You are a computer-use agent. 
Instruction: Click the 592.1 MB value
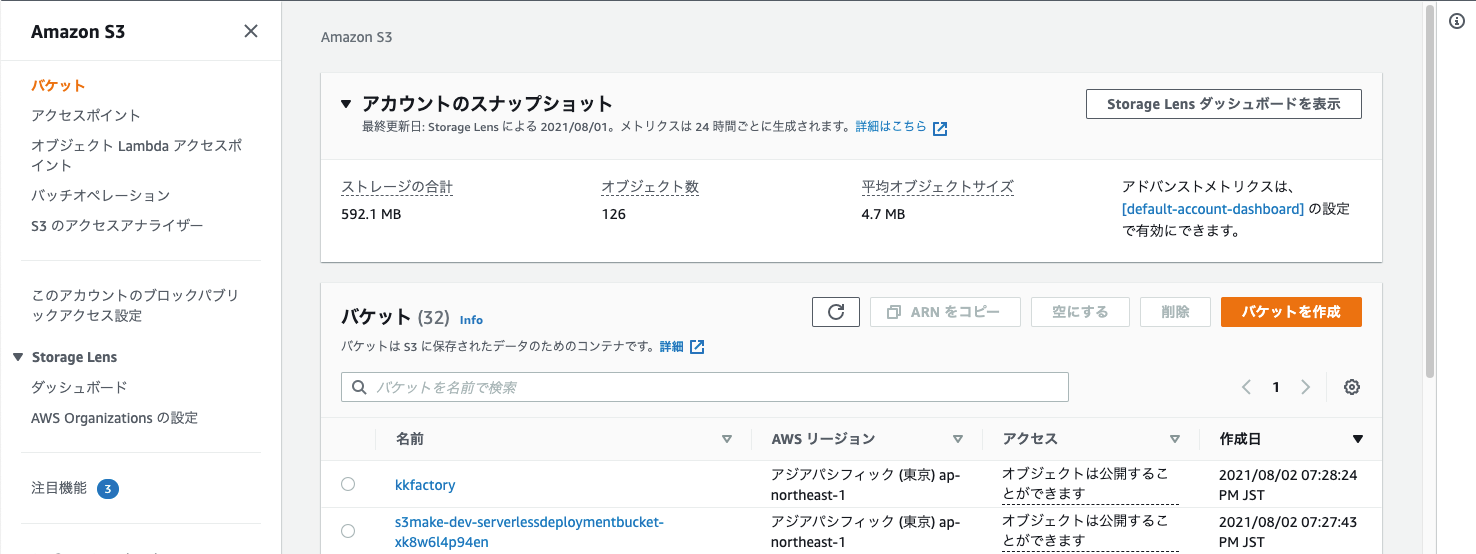click(371, 214)
